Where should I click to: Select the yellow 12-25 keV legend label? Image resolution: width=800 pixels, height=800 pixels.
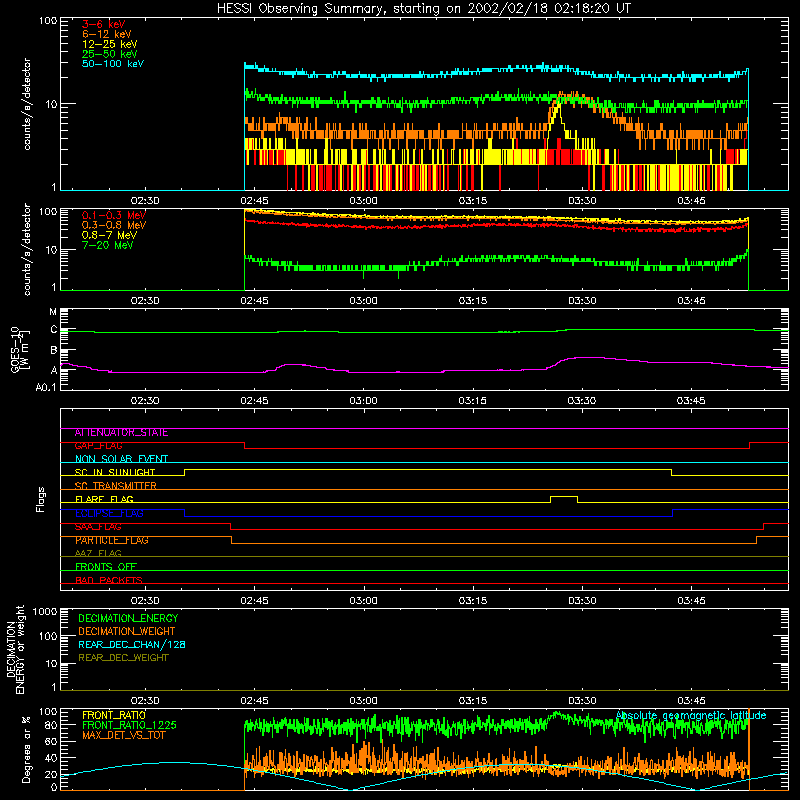click(x=109, y=44)
